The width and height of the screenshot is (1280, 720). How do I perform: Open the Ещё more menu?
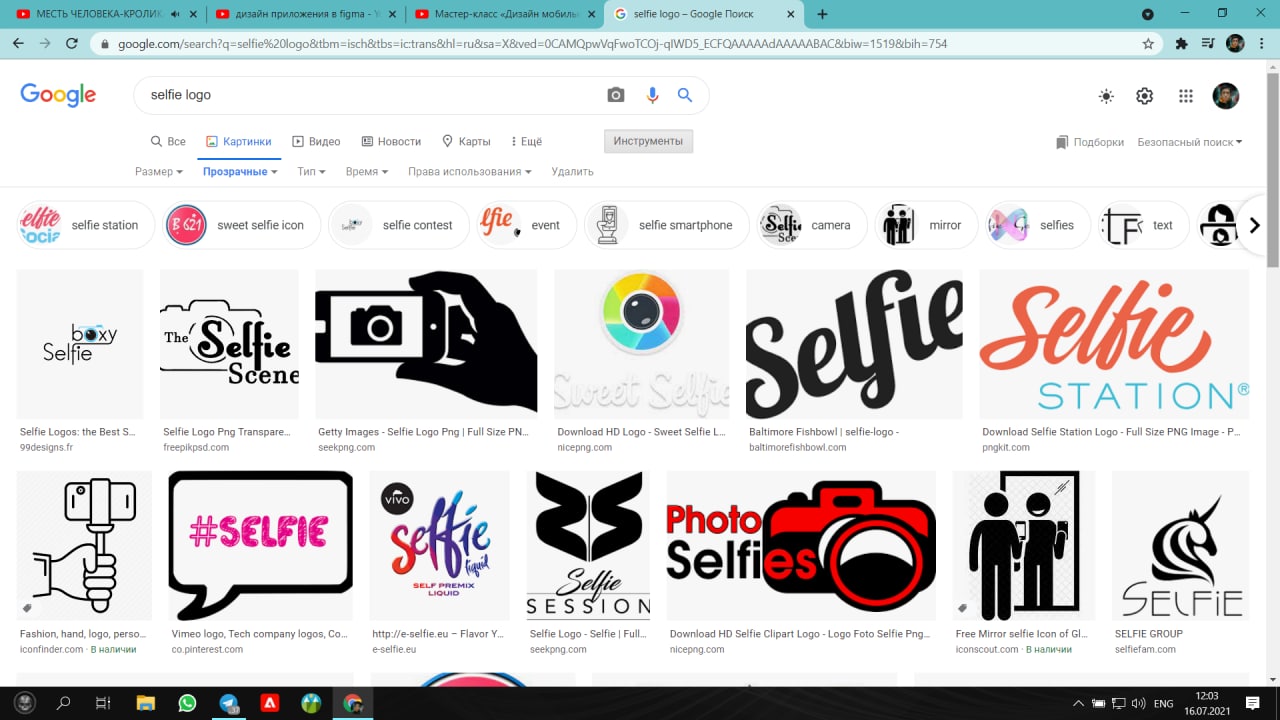(x=526, y=141)
